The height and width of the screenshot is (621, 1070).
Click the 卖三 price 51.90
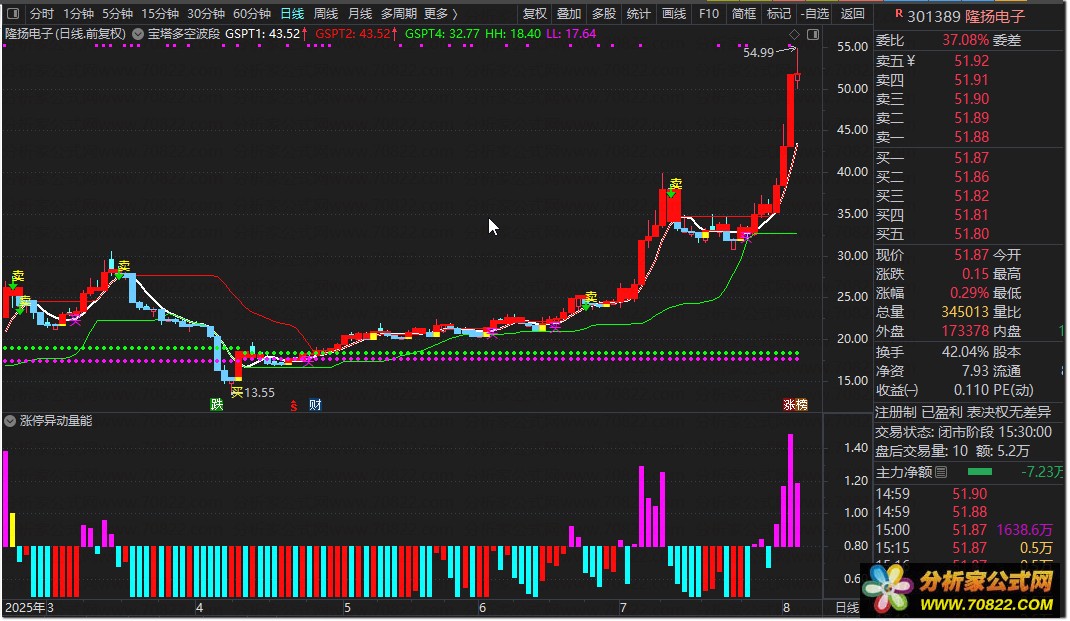click(971, 99)
